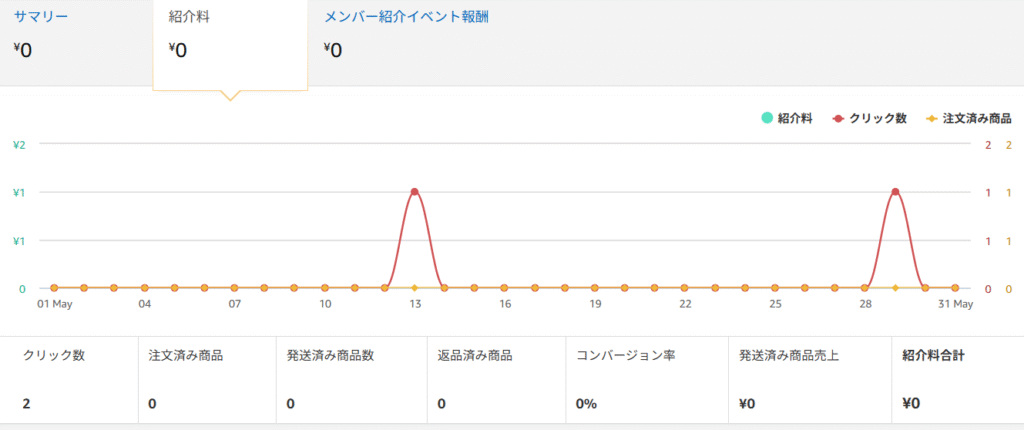Click the 01 May data point

[54, 288]
